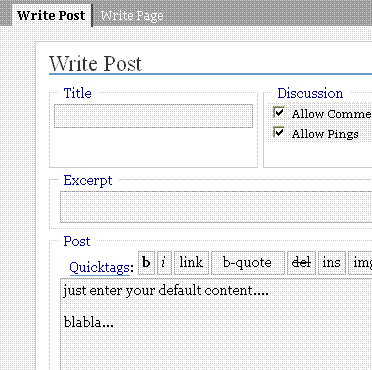Image resolution: width=372 pixels, height=370 pixels.
Task: Click the 'just enter your default content....' line
Action: tap(166, 291)
